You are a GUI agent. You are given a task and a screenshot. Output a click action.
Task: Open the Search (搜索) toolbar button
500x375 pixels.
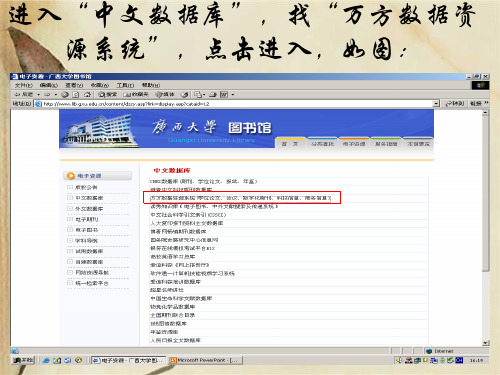pyautogui.click(x=108, y=95)
